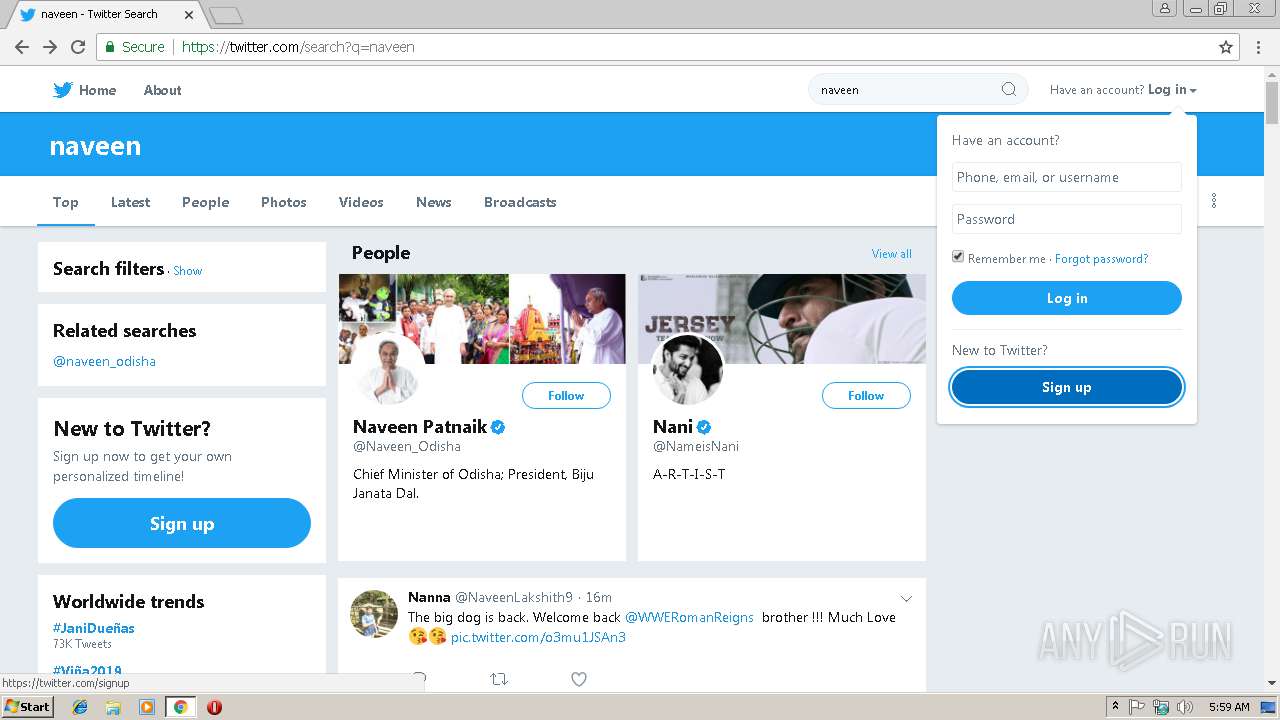Viewport: 1280px width, 720px height.
Task: Click the search magnifier icon
Action: click(1009, 89)
